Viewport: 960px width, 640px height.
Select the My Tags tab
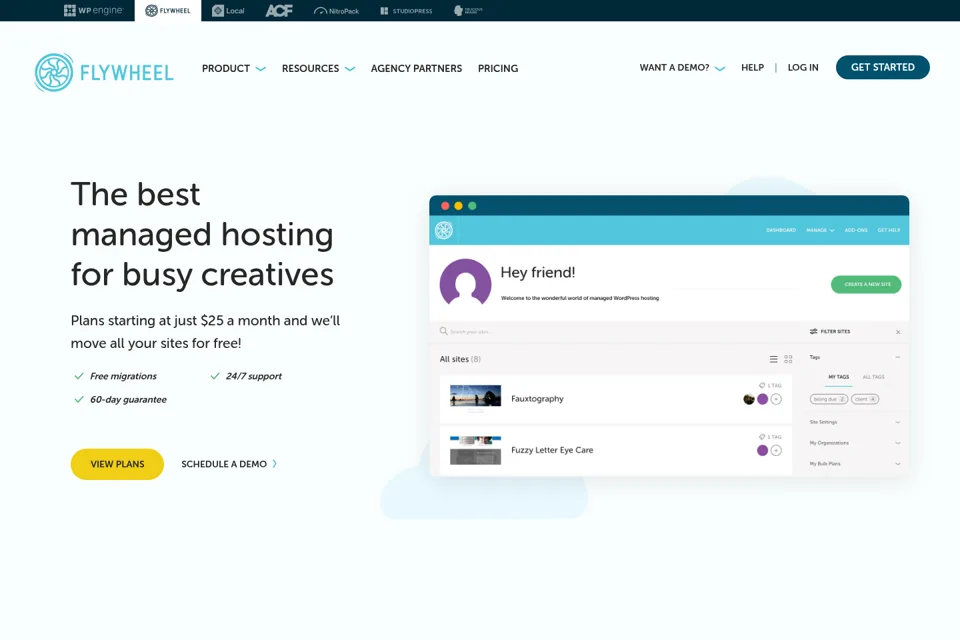(838, 377)
